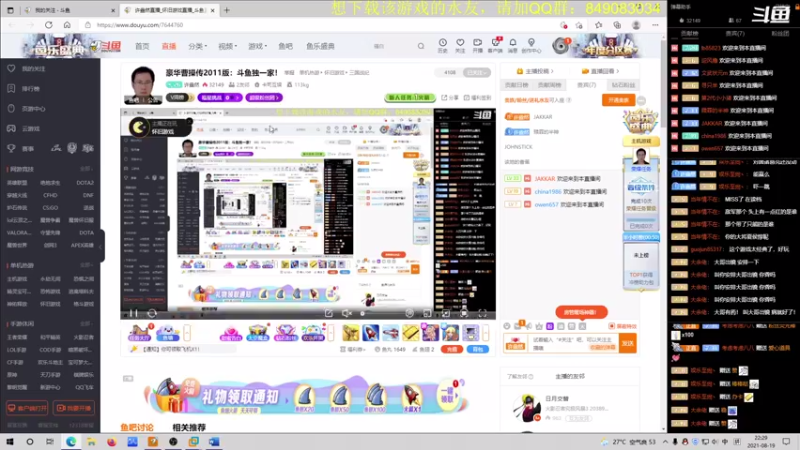Go to 首页 in Douyu navigation
Image resolution: width=800 pixels, height=450 pixels.
click(142, 46)
